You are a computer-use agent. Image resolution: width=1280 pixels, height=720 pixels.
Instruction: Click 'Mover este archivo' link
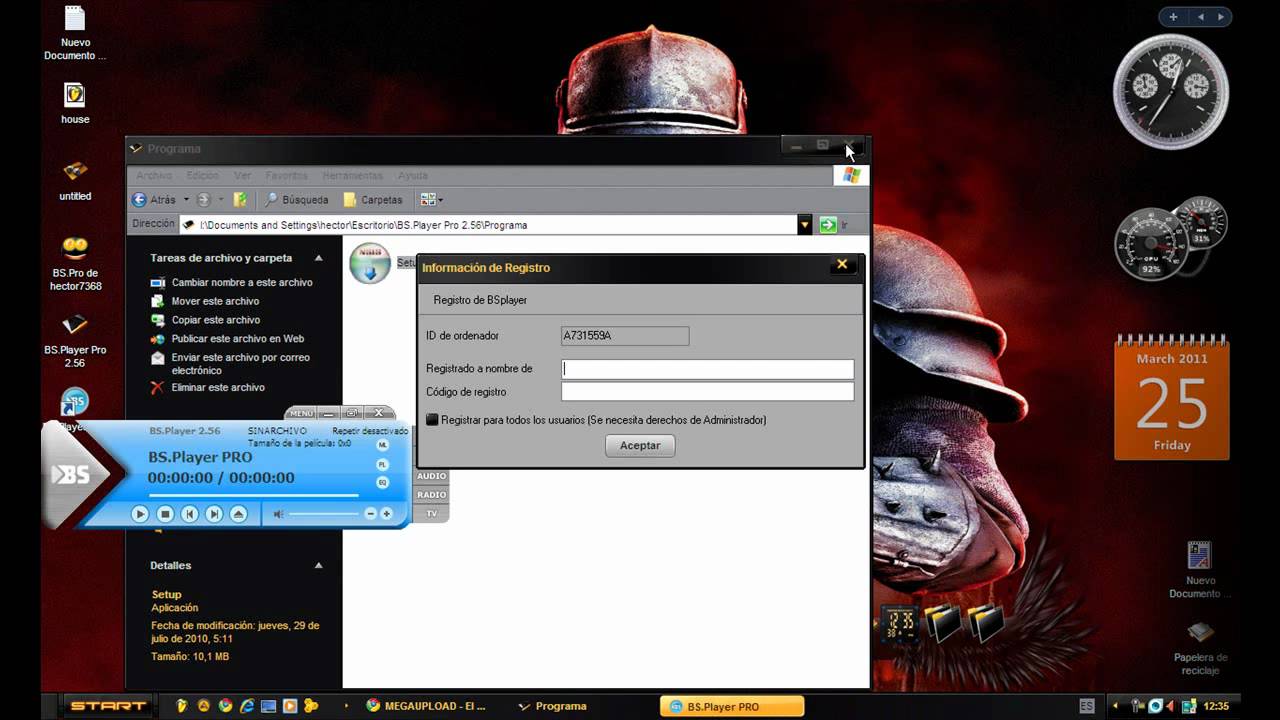coord(205,301)
